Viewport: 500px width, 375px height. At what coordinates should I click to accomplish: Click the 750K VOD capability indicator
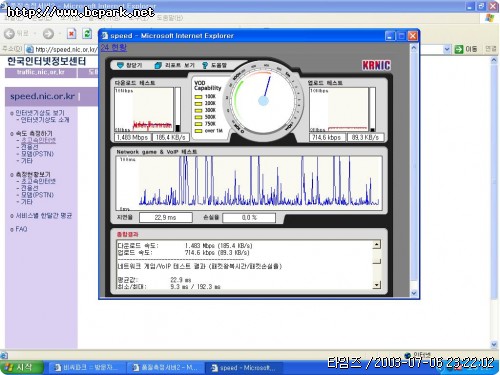click(199, 124)
